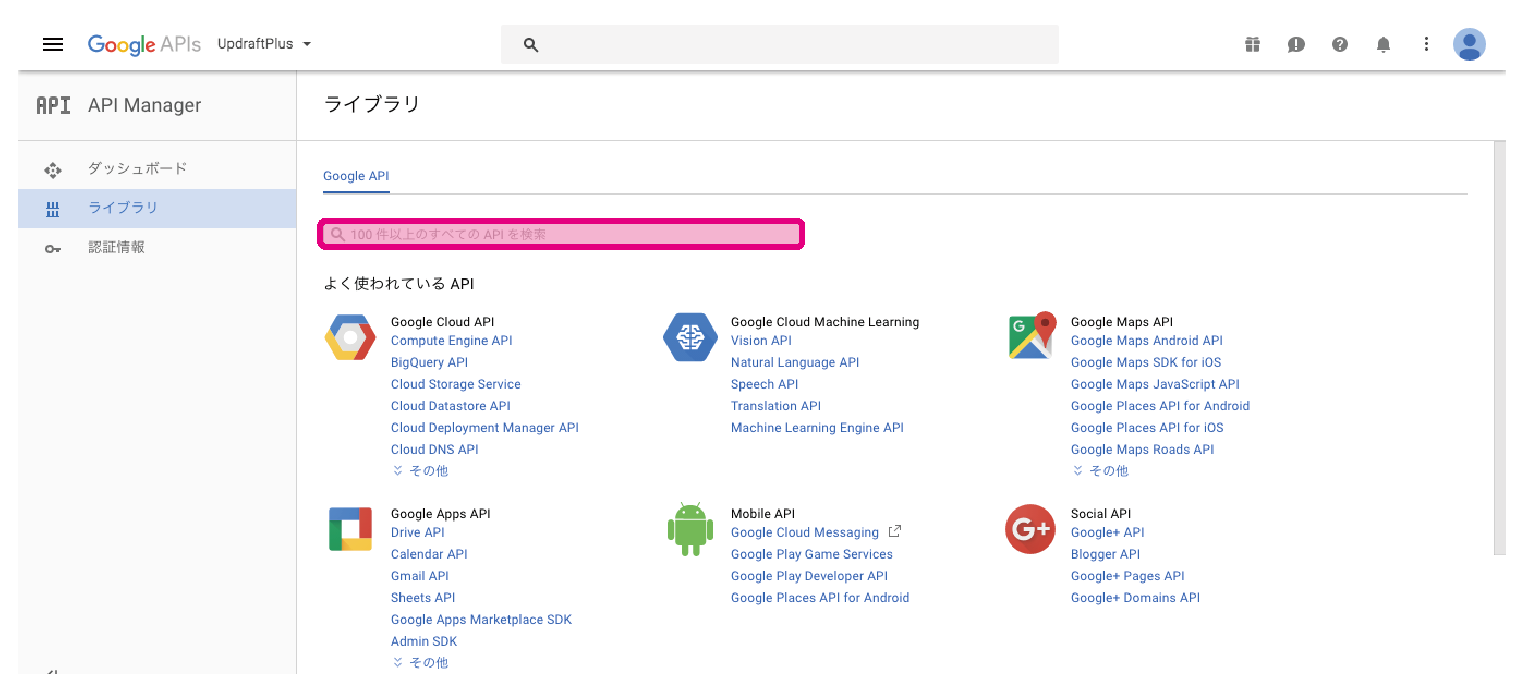The width and height of the screenshot is (1523, 692).
Task: Click the external link icon beside Cloud Messaging
Action: [895, 532]
